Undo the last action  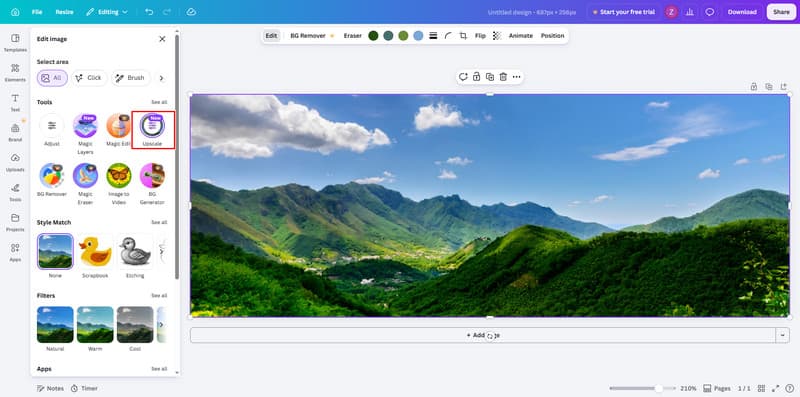click(149, 12)
